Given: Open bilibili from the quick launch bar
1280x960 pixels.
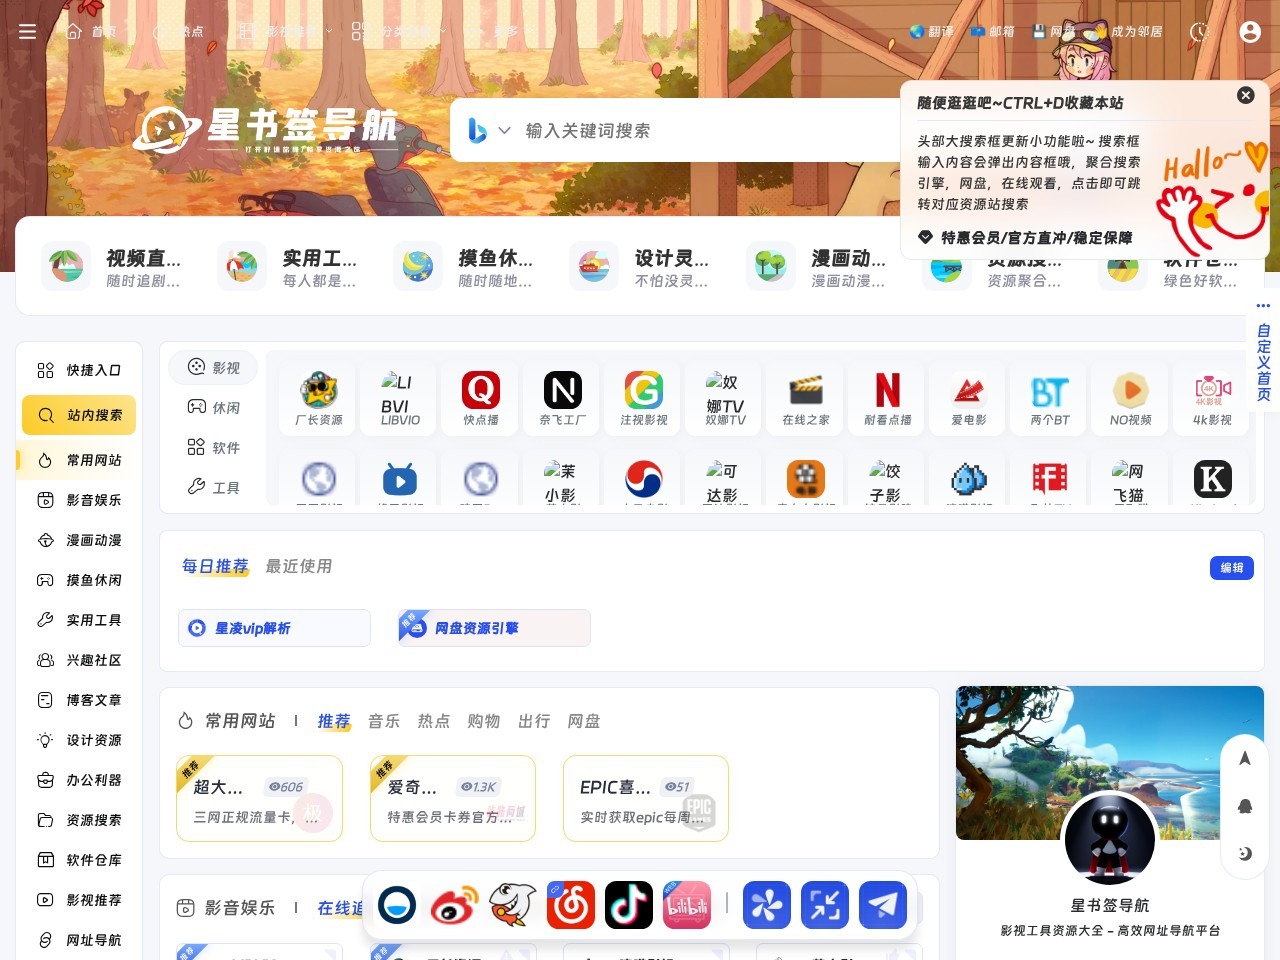Looking at the screenshot, I should point(687,905).
